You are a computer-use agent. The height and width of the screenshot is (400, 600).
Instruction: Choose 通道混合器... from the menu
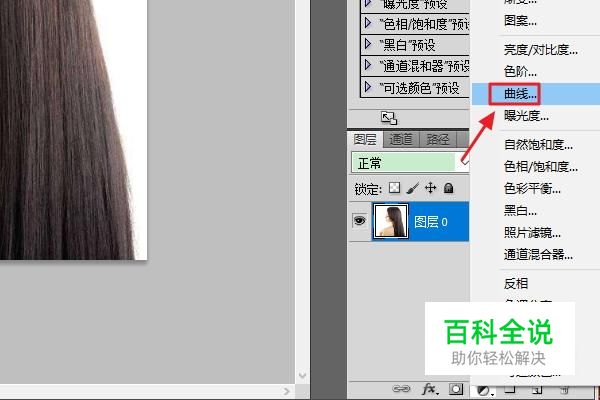538,254
